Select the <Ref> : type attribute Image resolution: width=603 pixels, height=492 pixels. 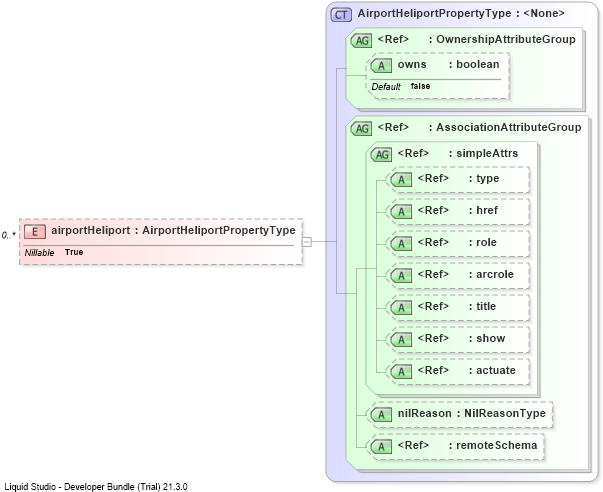point(458,178)
